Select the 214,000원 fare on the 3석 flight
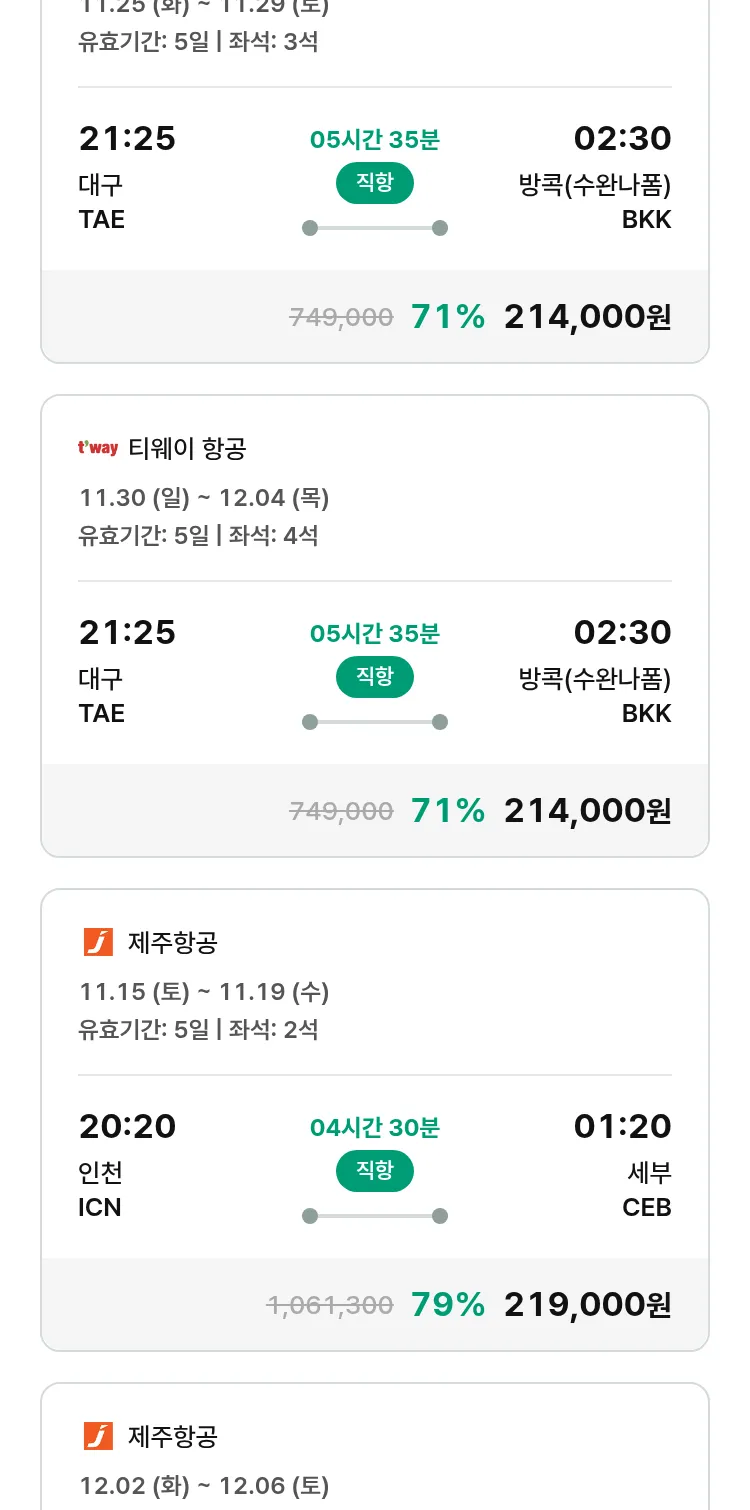The height and width of the screenshot is (1510, 750). 587,316
